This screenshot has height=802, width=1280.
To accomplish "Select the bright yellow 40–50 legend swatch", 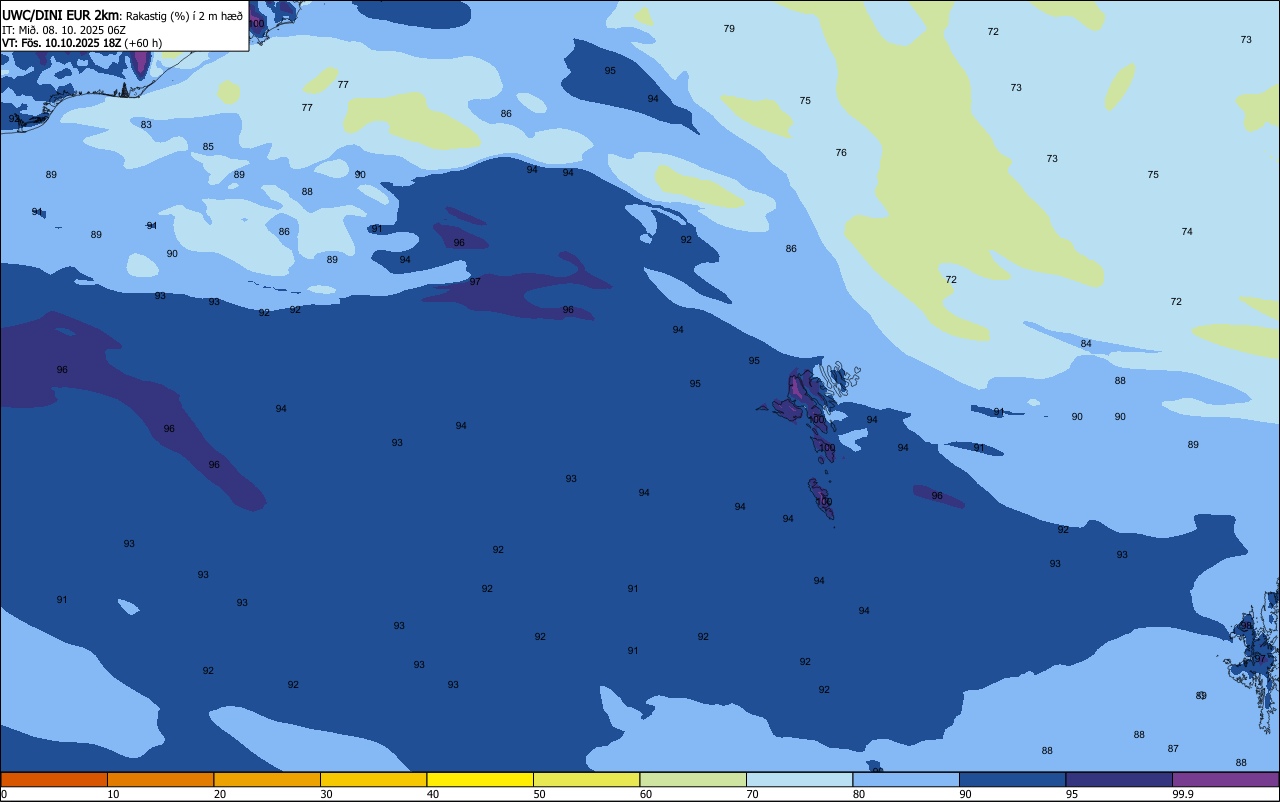I will tap(480, 779).
